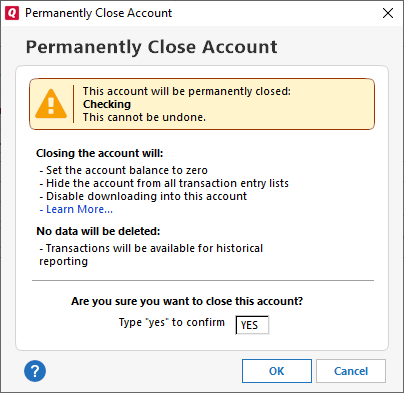The height and width of the screenshot is (393, 404).
Task: Confirm closing the account with OK
Action: [x=277, y=371]
